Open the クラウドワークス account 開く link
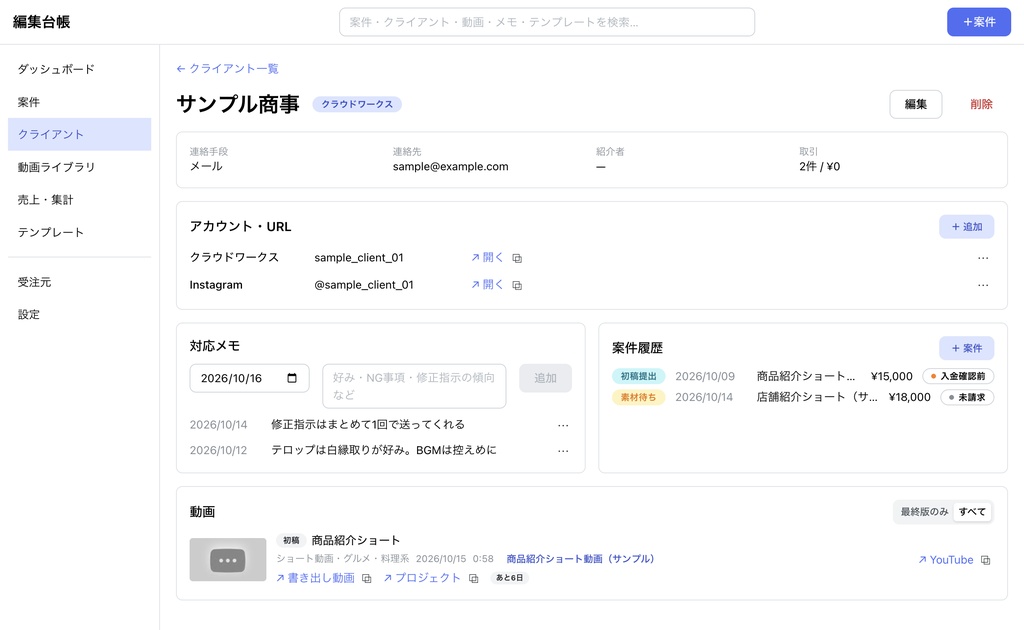 click(x=487, y=258)
